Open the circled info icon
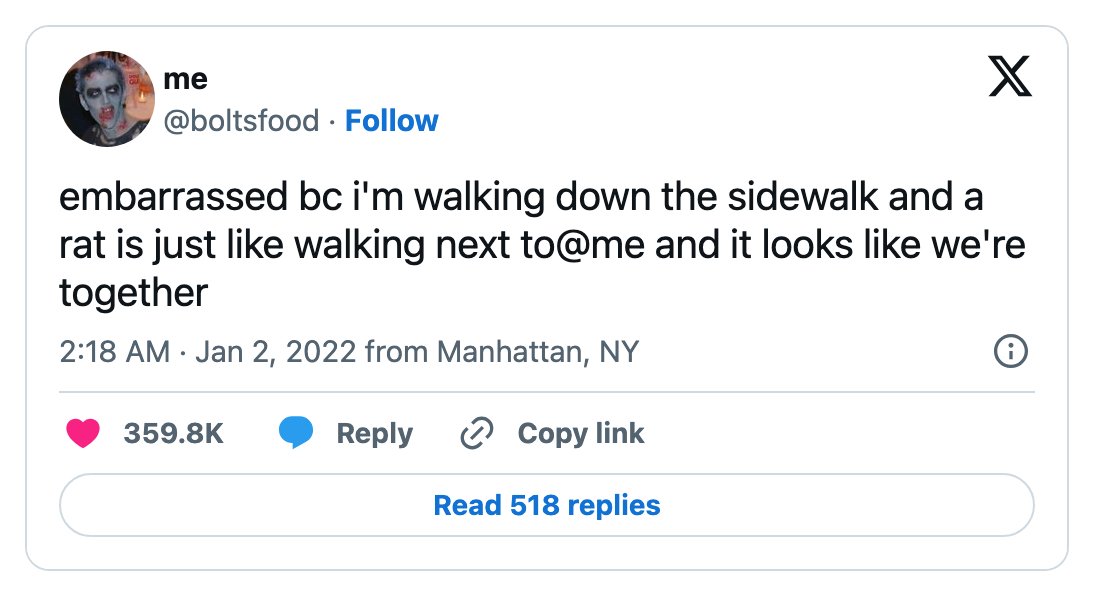Screen dimensions: 1105x603 [x=1011, y=351]
